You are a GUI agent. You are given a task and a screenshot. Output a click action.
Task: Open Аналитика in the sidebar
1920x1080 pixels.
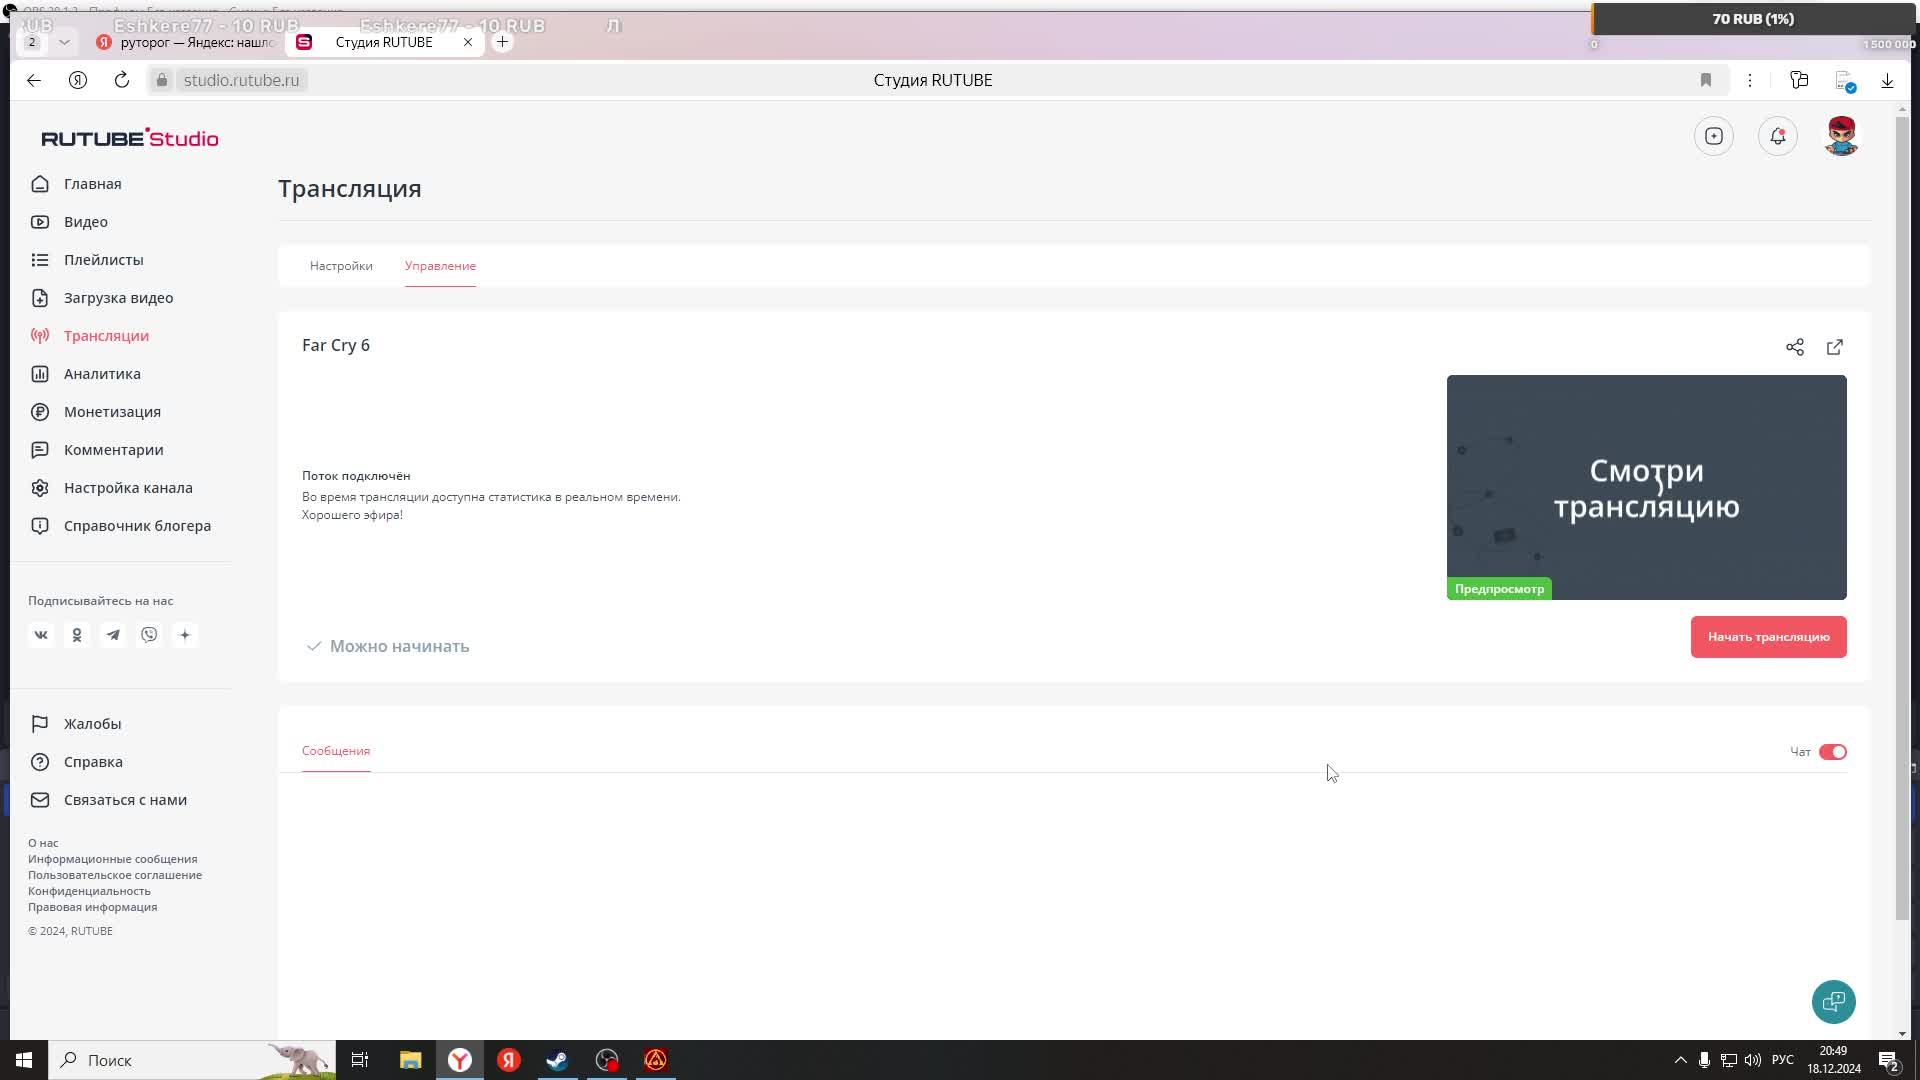(102, 374)
